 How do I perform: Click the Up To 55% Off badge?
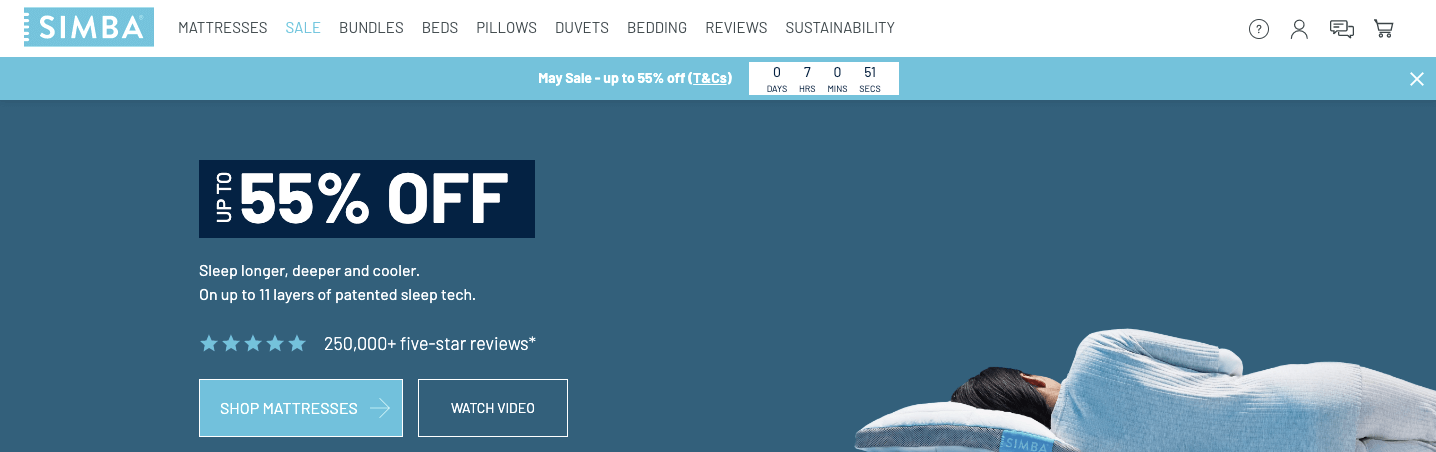point(367,199)
